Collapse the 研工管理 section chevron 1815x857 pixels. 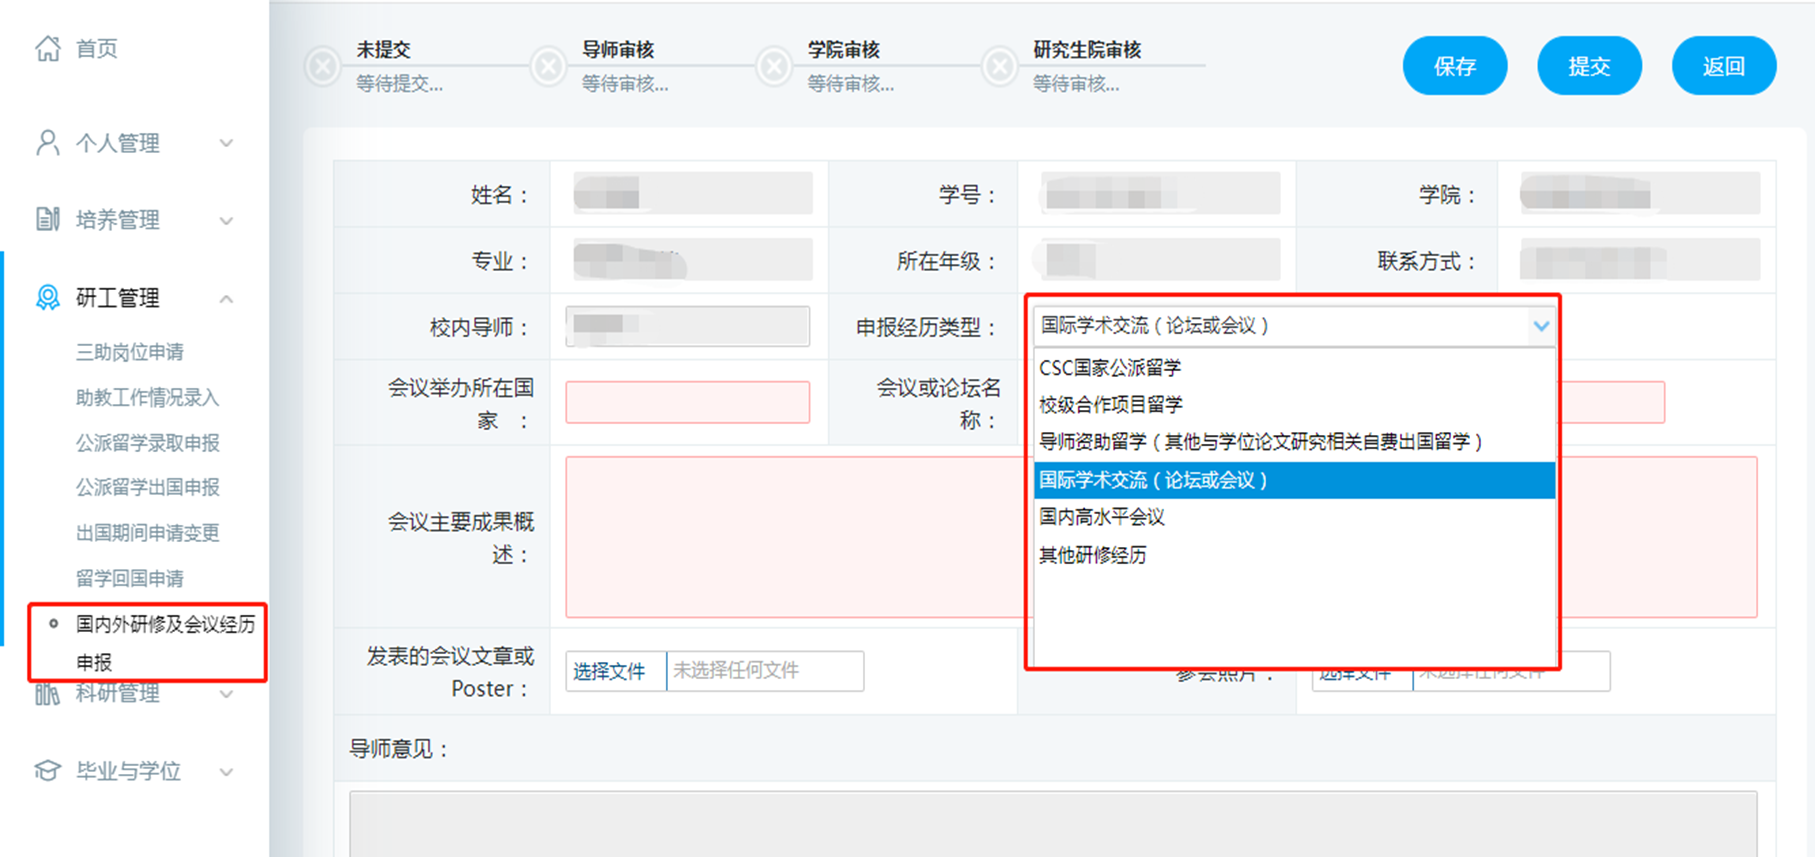tap(227, 298)
